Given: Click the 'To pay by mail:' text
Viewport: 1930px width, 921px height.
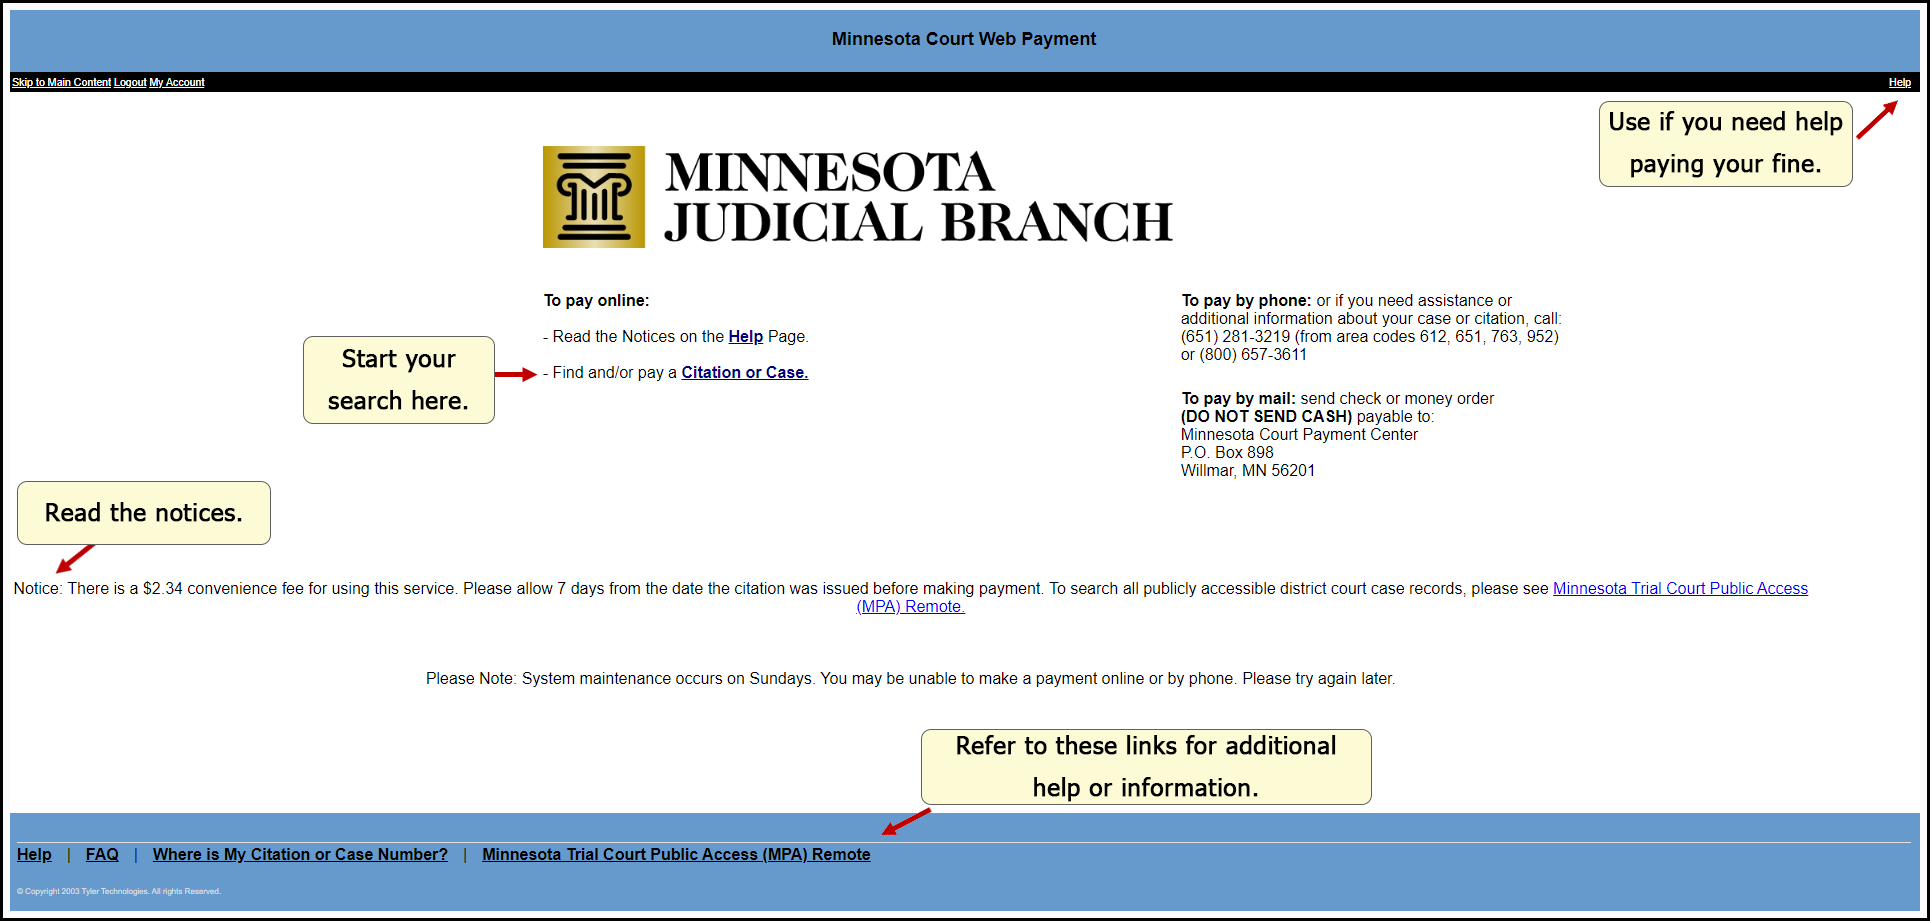Looking at the screenshot, I should pyautogui.click(x=1238, y=398).
